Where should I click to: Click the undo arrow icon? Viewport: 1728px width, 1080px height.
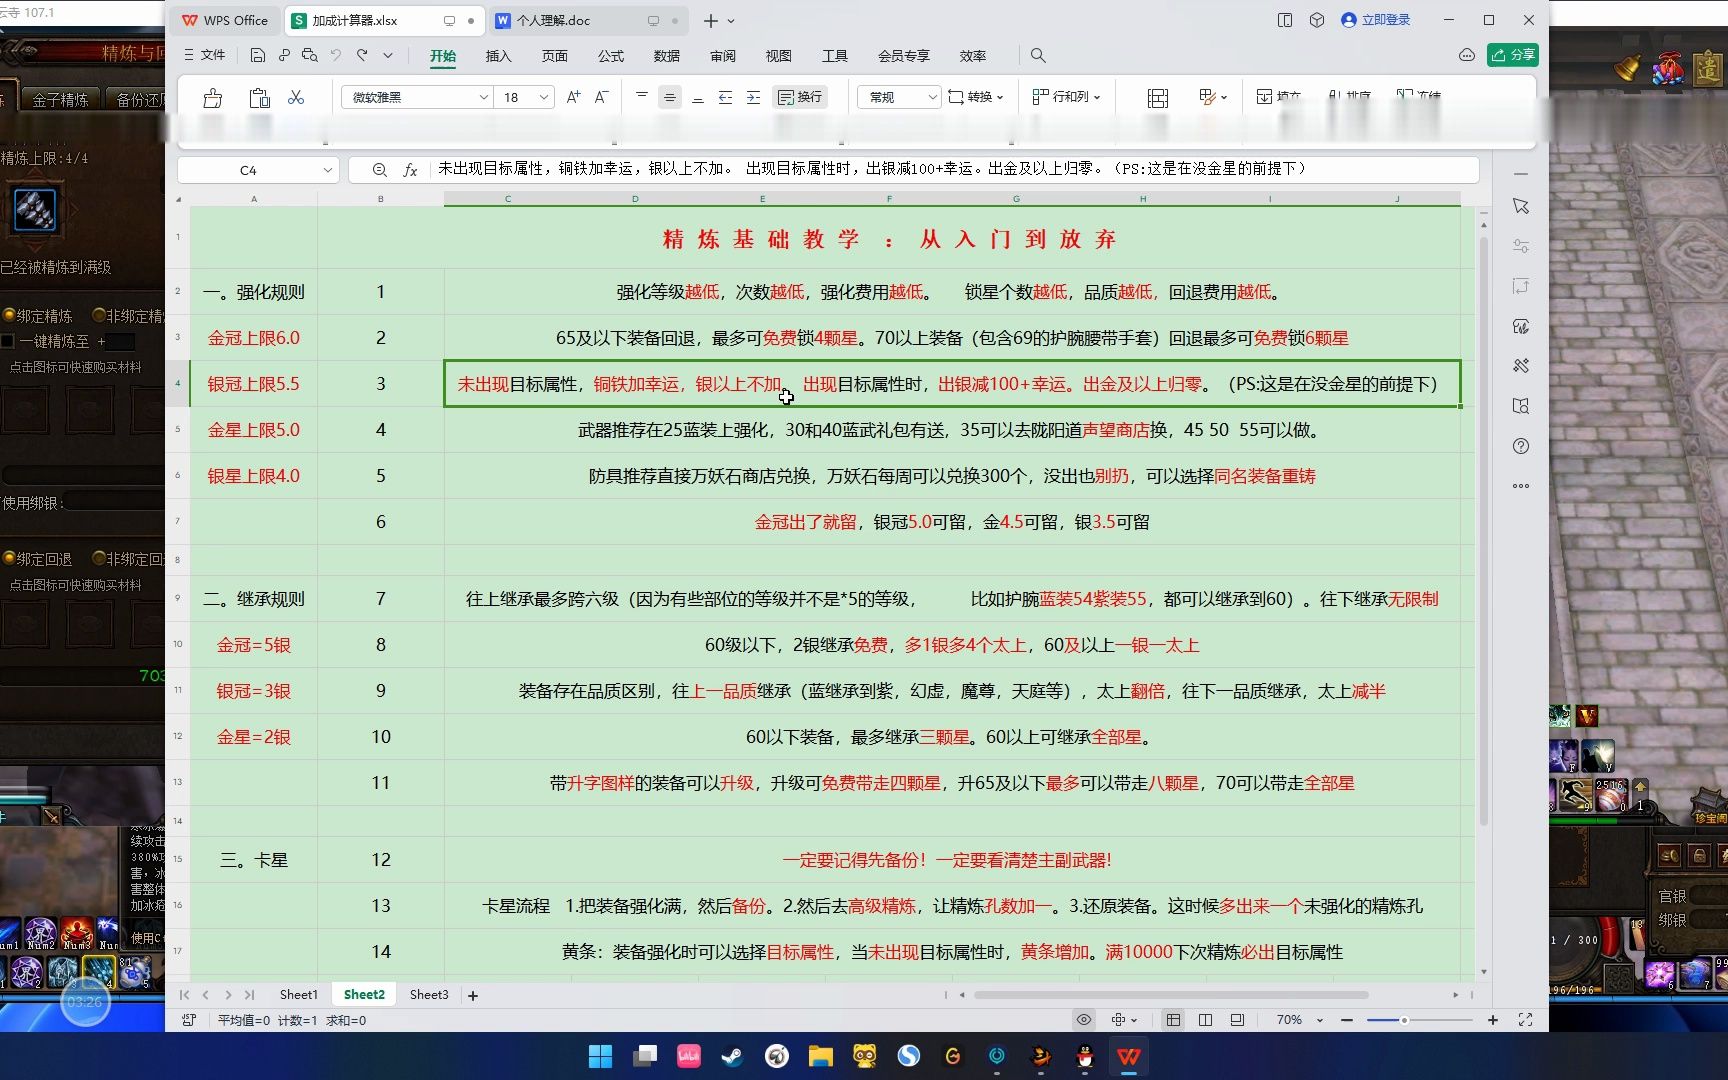pos(336,56)
